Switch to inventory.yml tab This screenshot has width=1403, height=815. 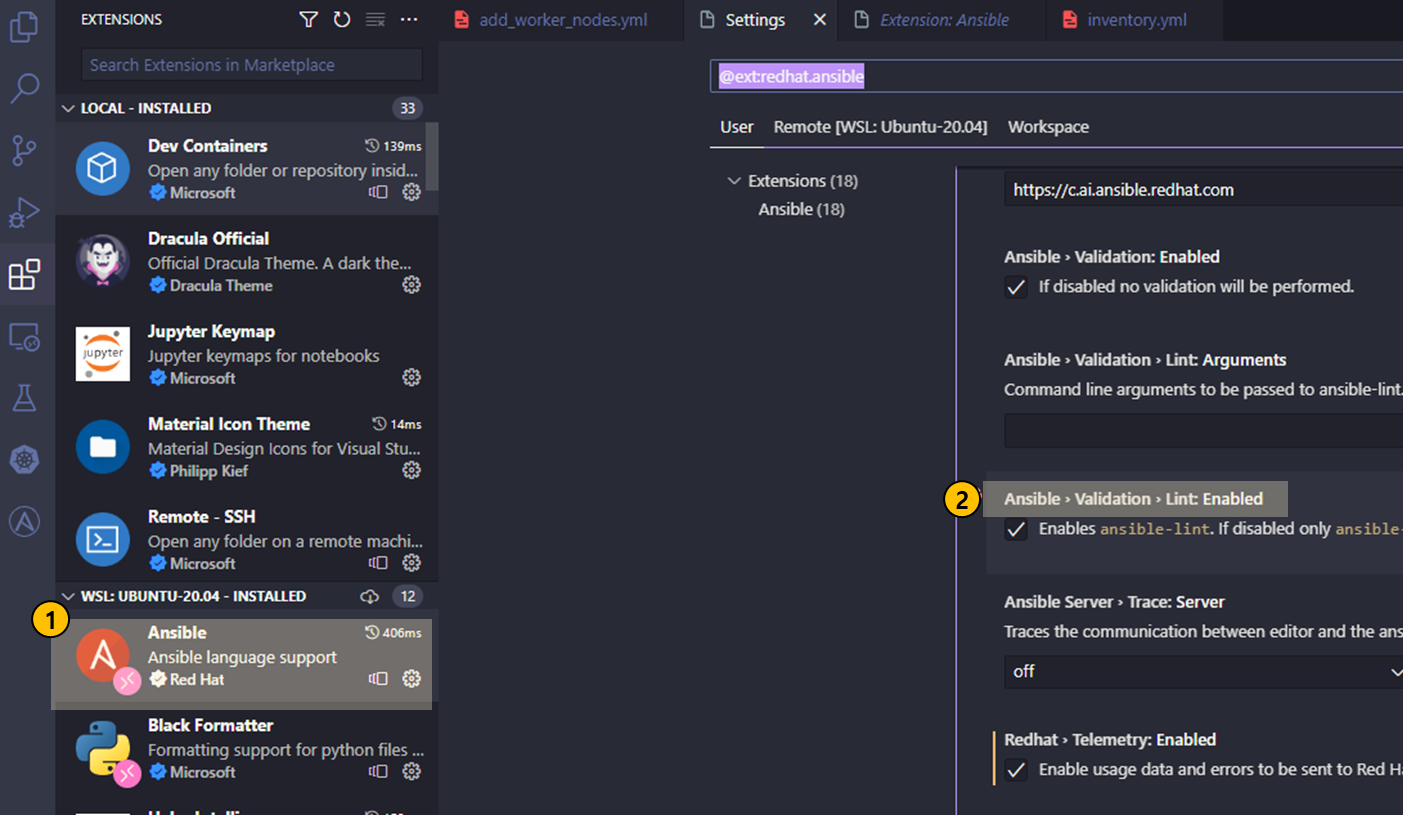click(x=1137, y=20)
